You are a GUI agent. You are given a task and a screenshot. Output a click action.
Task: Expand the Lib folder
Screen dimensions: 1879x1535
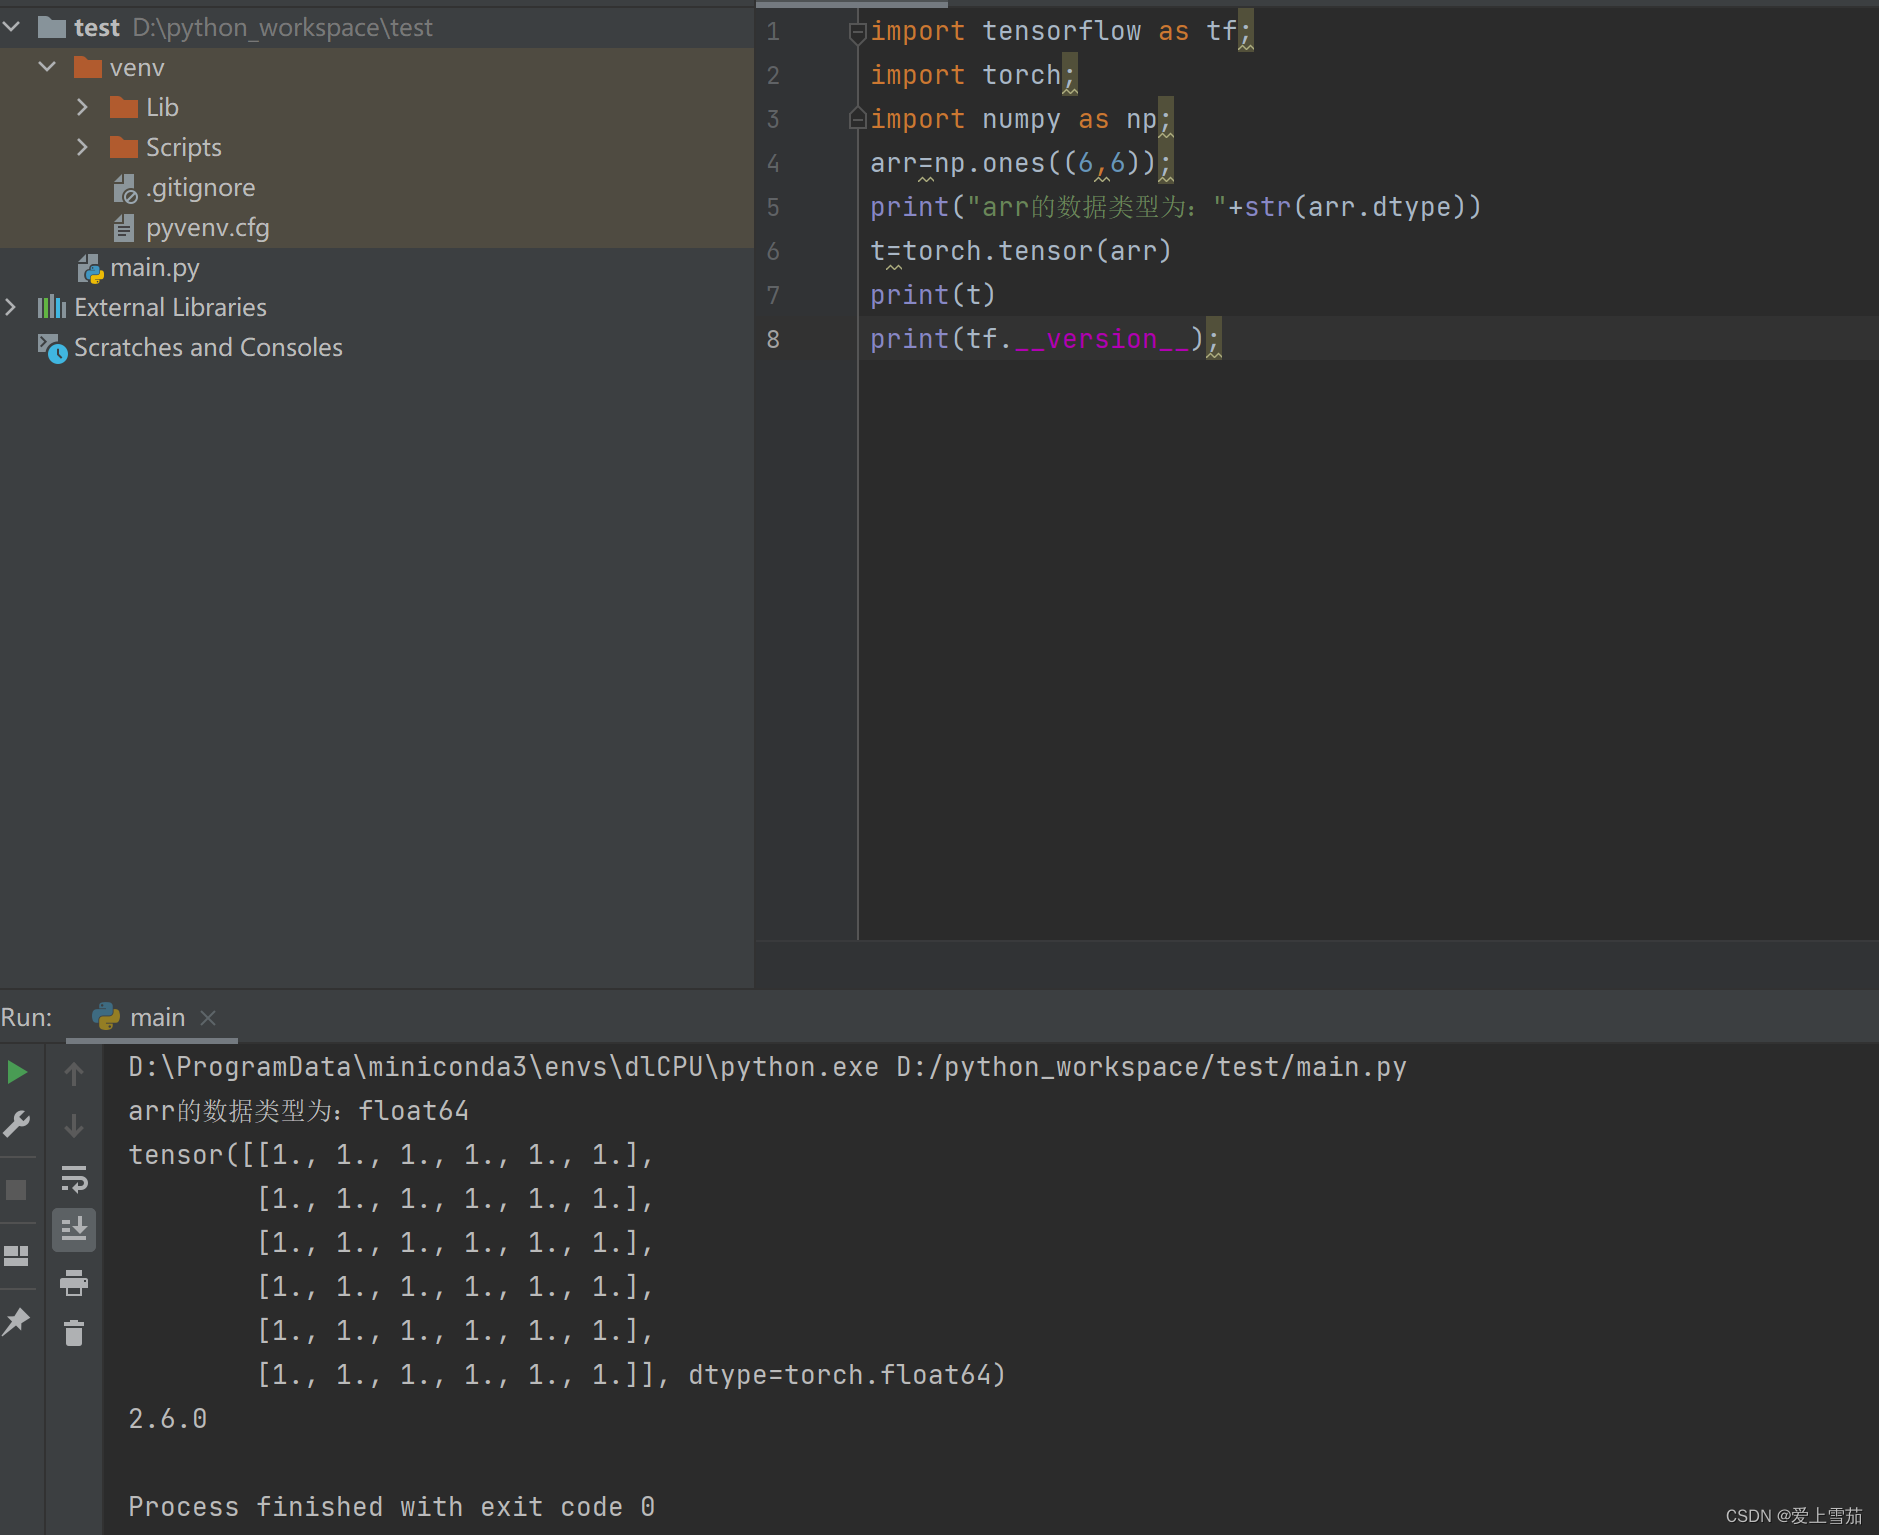(x=82, y=107)
